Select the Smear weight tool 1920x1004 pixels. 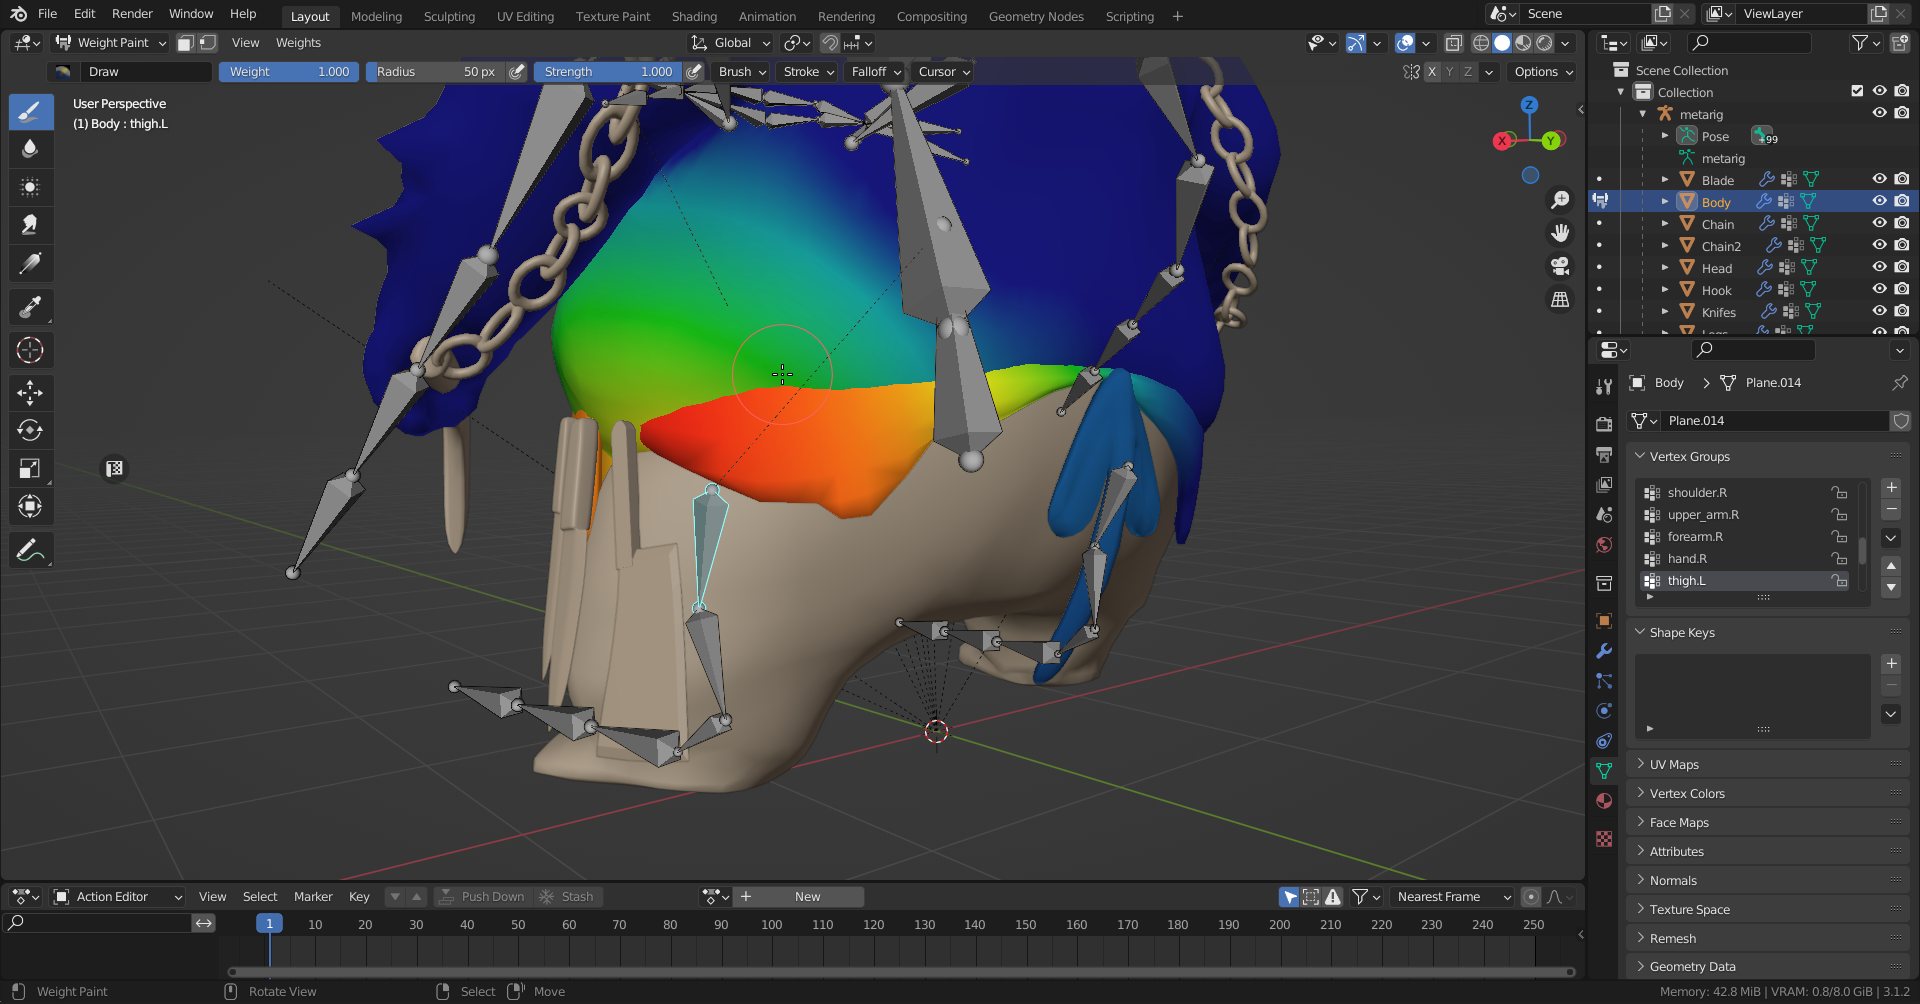pos(30,225)
